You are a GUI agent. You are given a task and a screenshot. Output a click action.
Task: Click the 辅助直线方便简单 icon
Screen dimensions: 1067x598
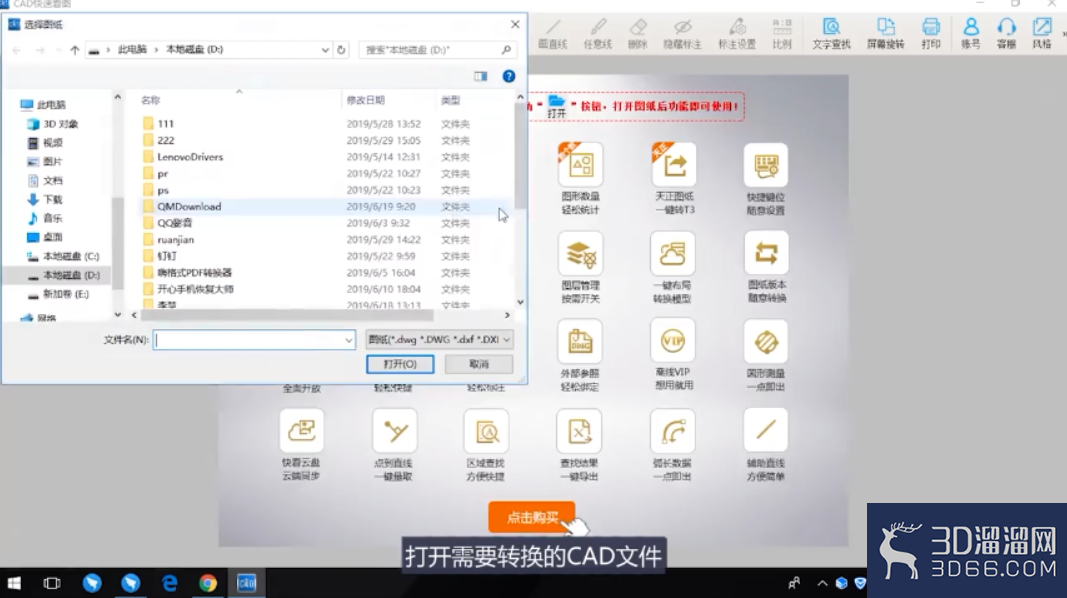pos(766,431)
